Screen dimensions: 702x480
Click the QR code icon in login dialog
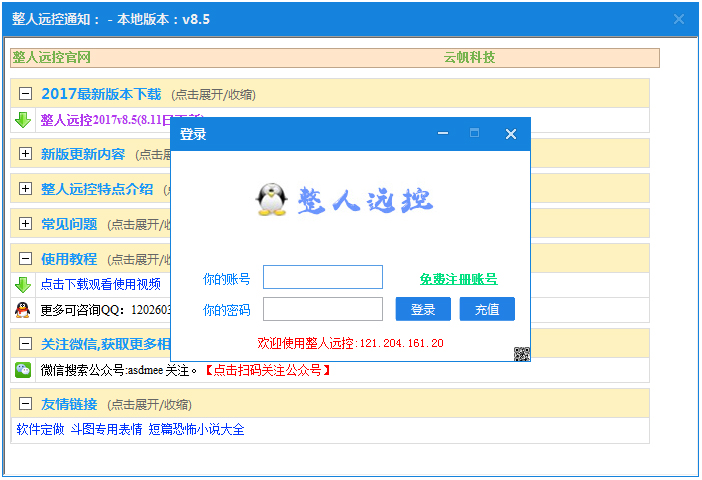(522, 354)
